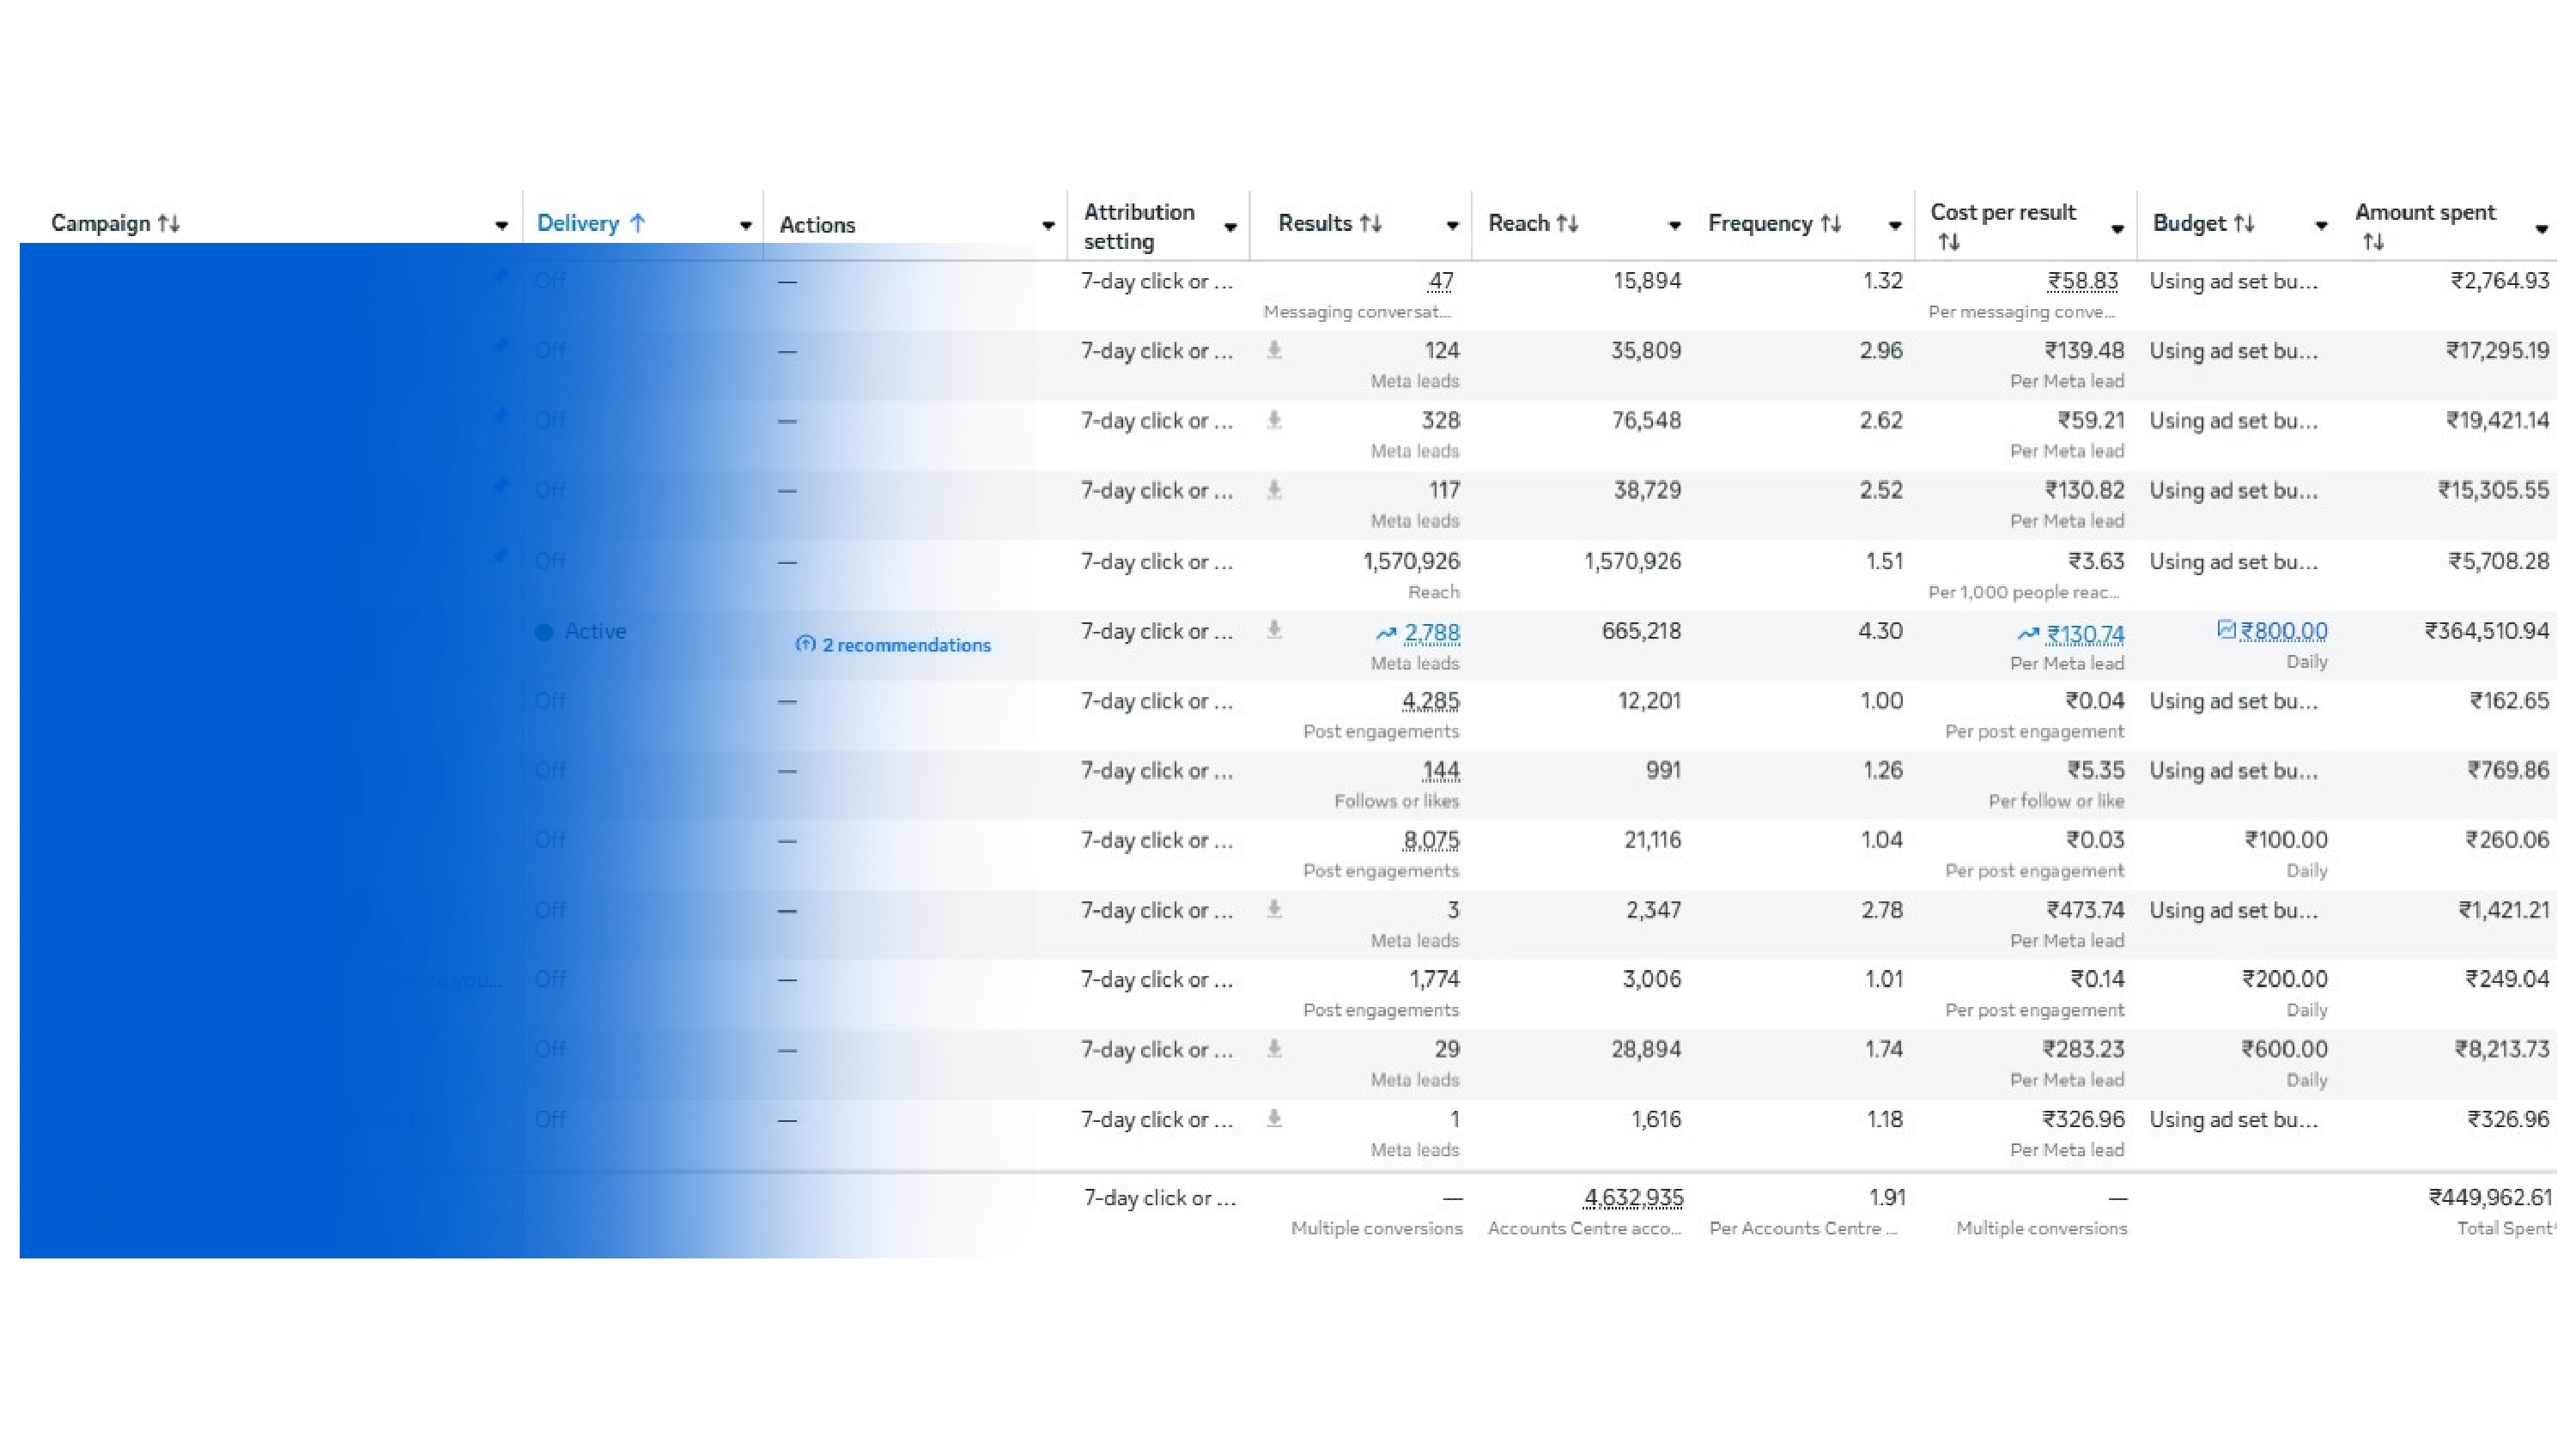Open the Budget column dropdown arrow

(x=2321, y=226)
